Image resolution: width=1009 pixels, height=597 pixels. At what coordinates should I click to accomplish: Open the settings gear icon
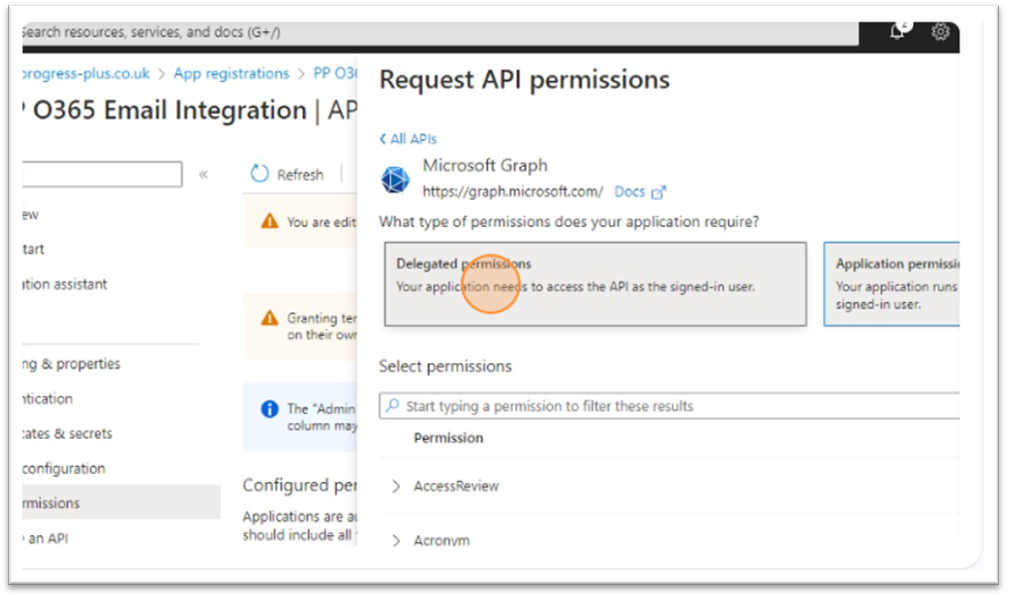tap(940, 32)
